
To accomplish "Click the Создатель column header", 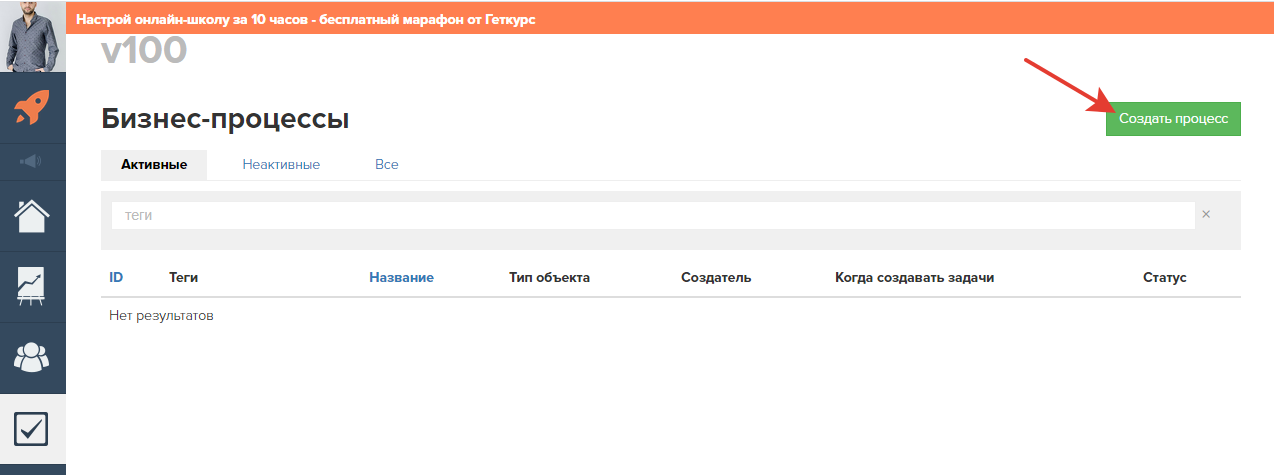I will point(716,277).
